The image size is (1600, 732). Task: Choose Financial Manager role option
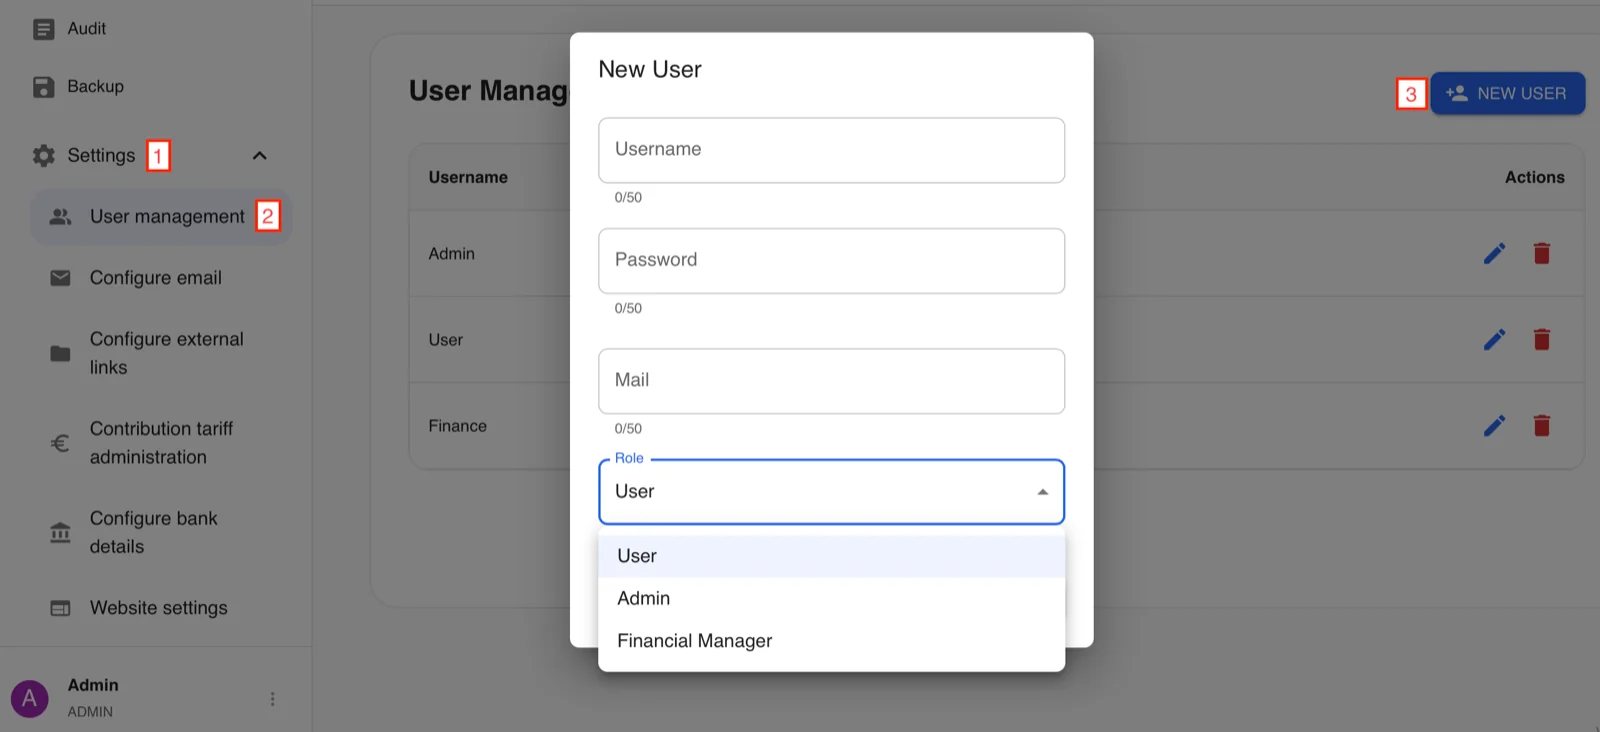(x=831, y=641)
